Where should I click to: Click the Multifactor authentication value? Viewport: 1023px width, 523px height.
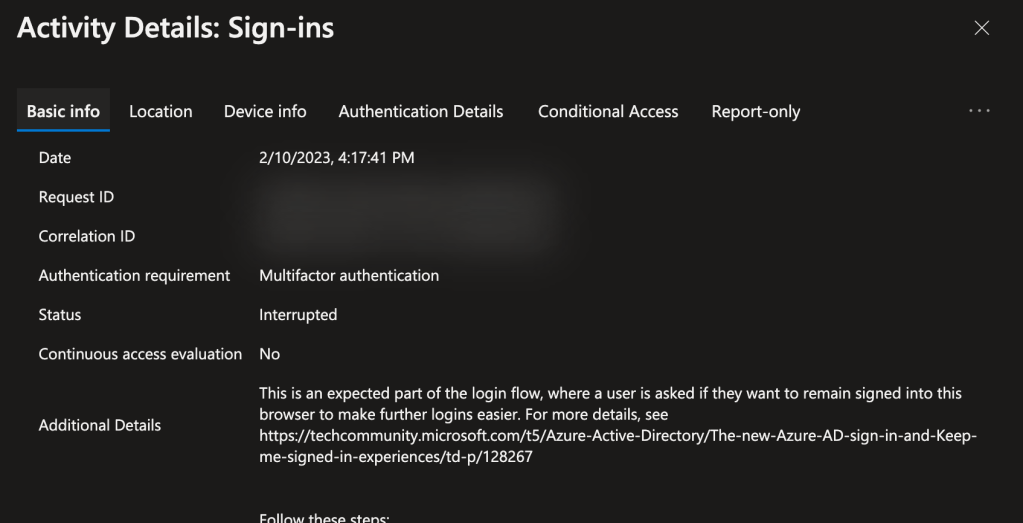pyautogui.click(x=348, y=275)
